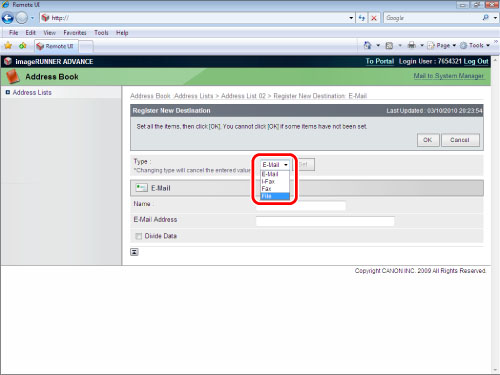Click the E-Mail Address input field
Image resolution: width=500 pixels, height=375 pixels.
tap(325, 221)
